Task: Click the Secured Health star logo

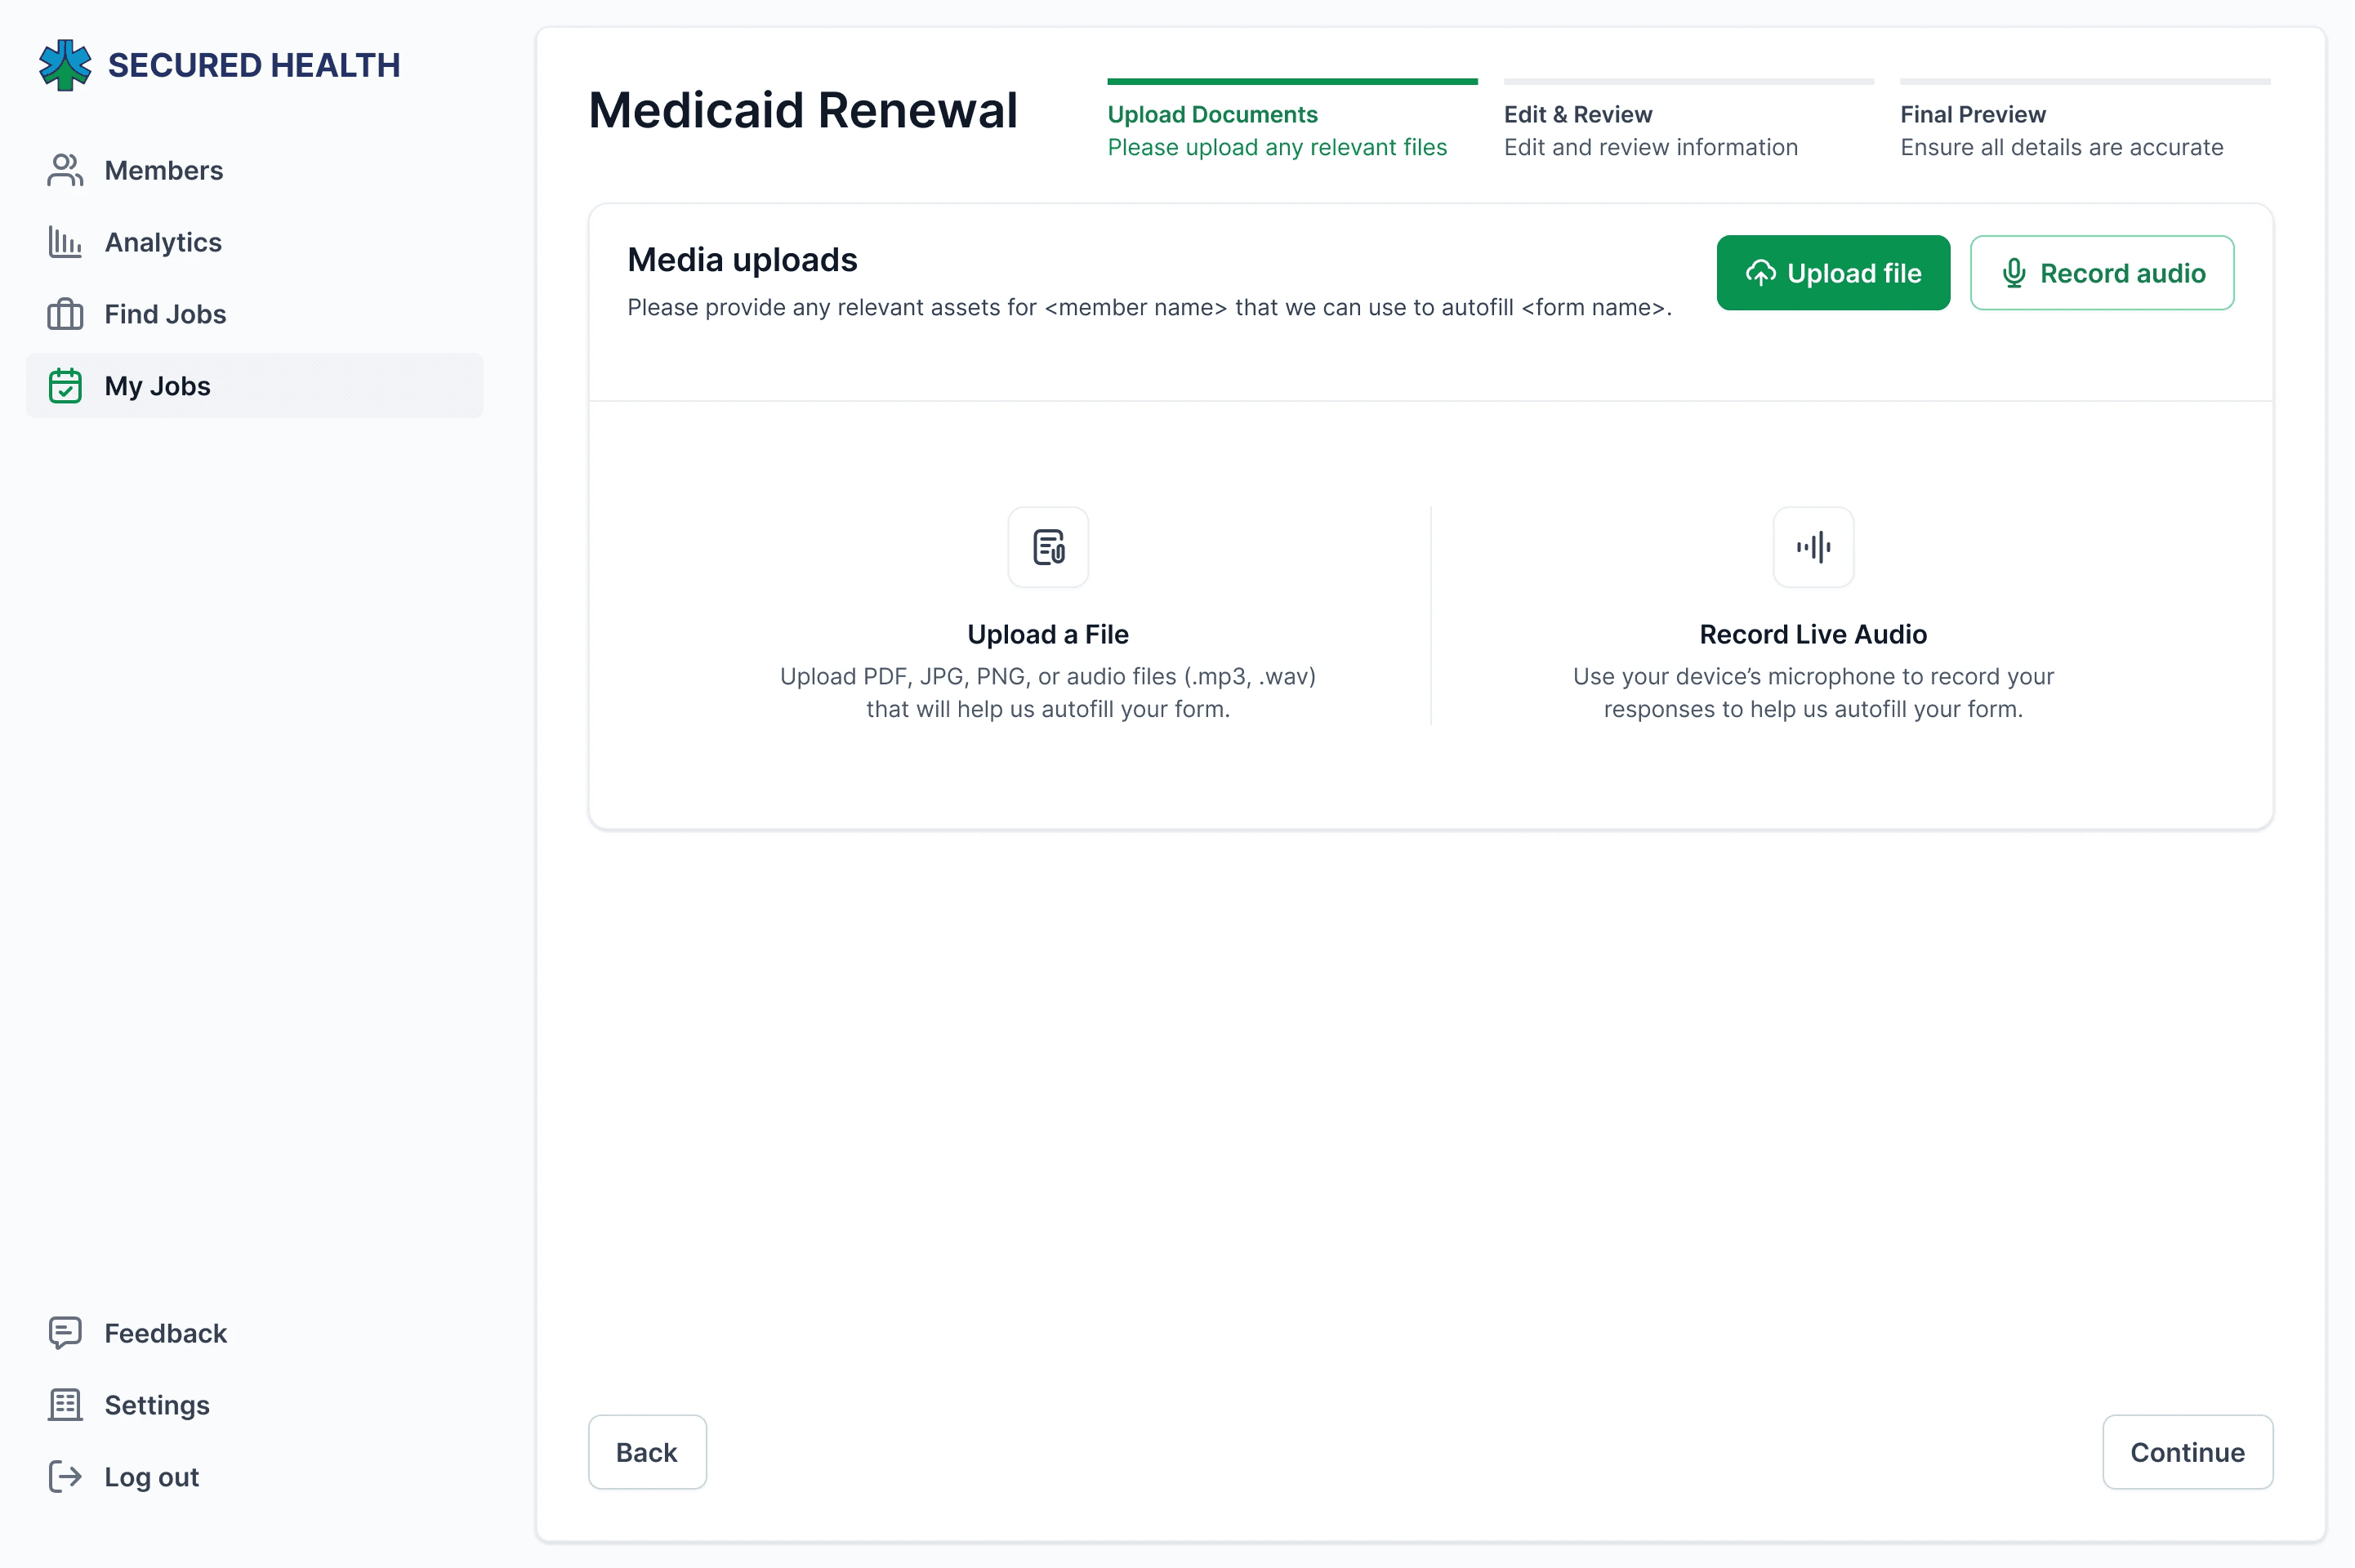Action: 65,65
